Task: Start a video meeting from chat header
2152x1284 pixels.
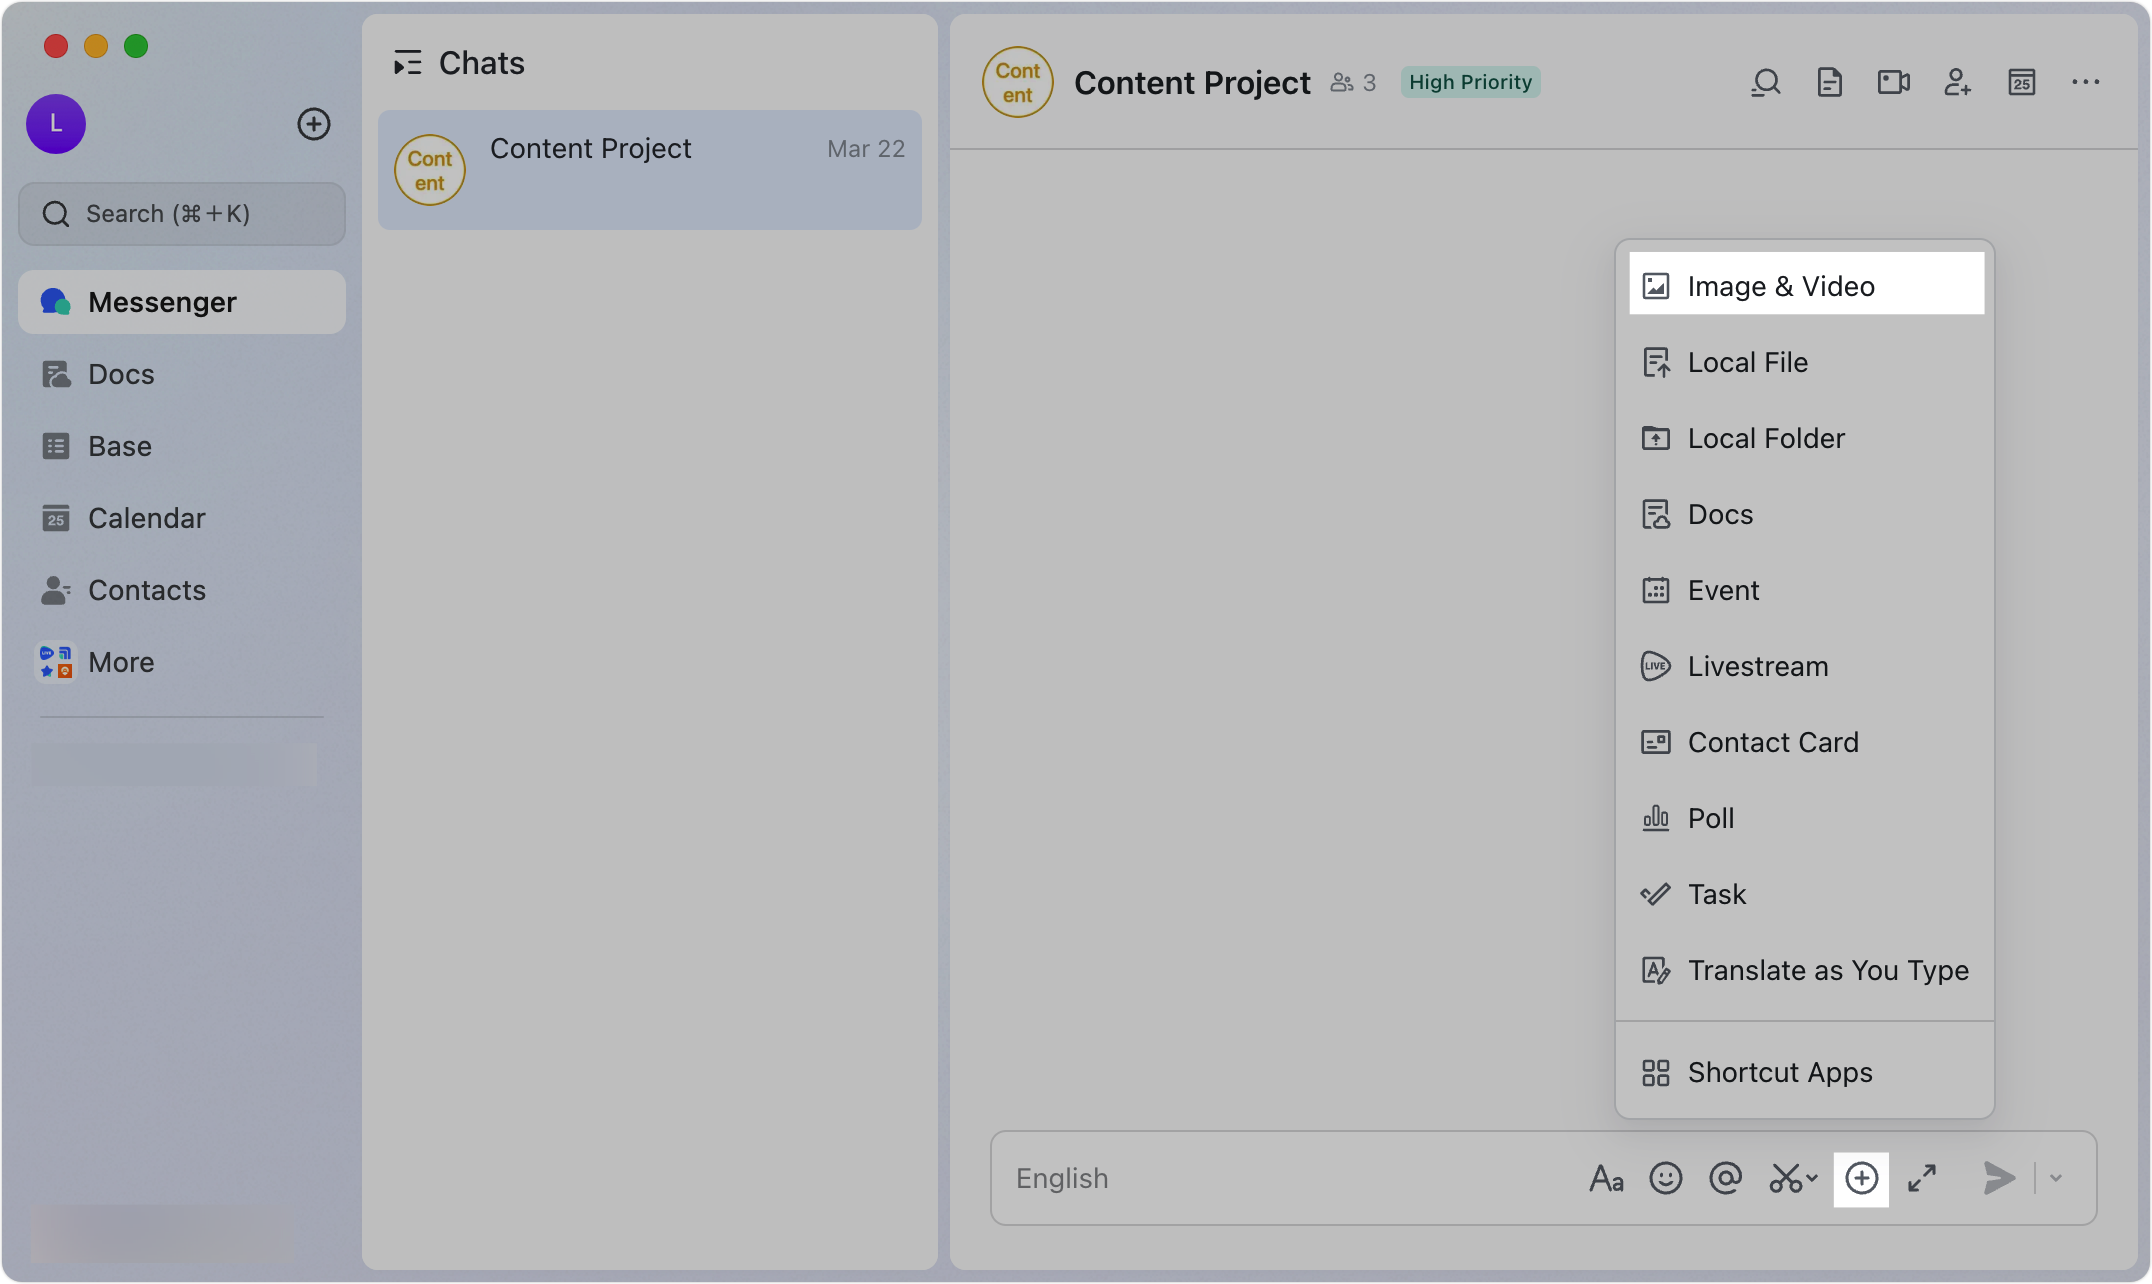Action: [1893, 82]
